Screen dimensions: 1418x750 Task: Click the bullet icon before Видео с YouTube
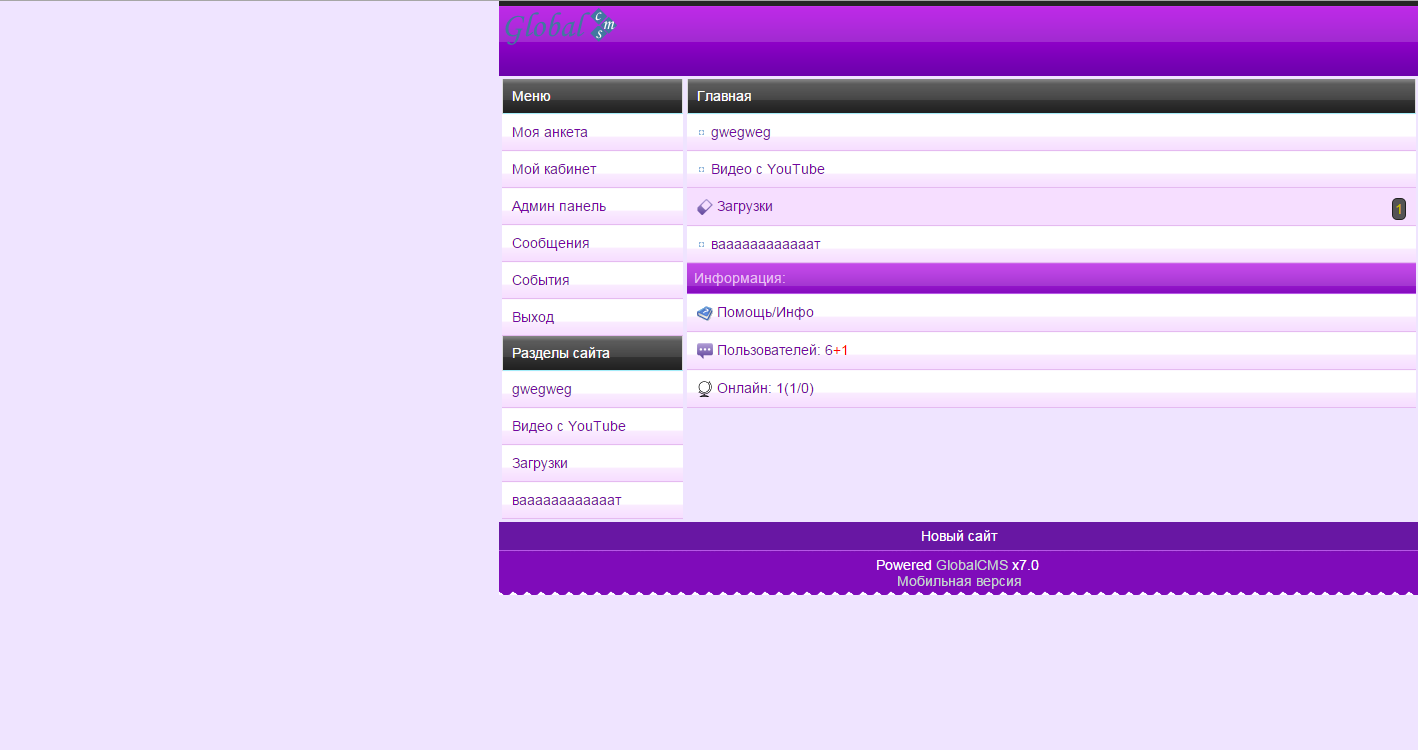point(701,170)
